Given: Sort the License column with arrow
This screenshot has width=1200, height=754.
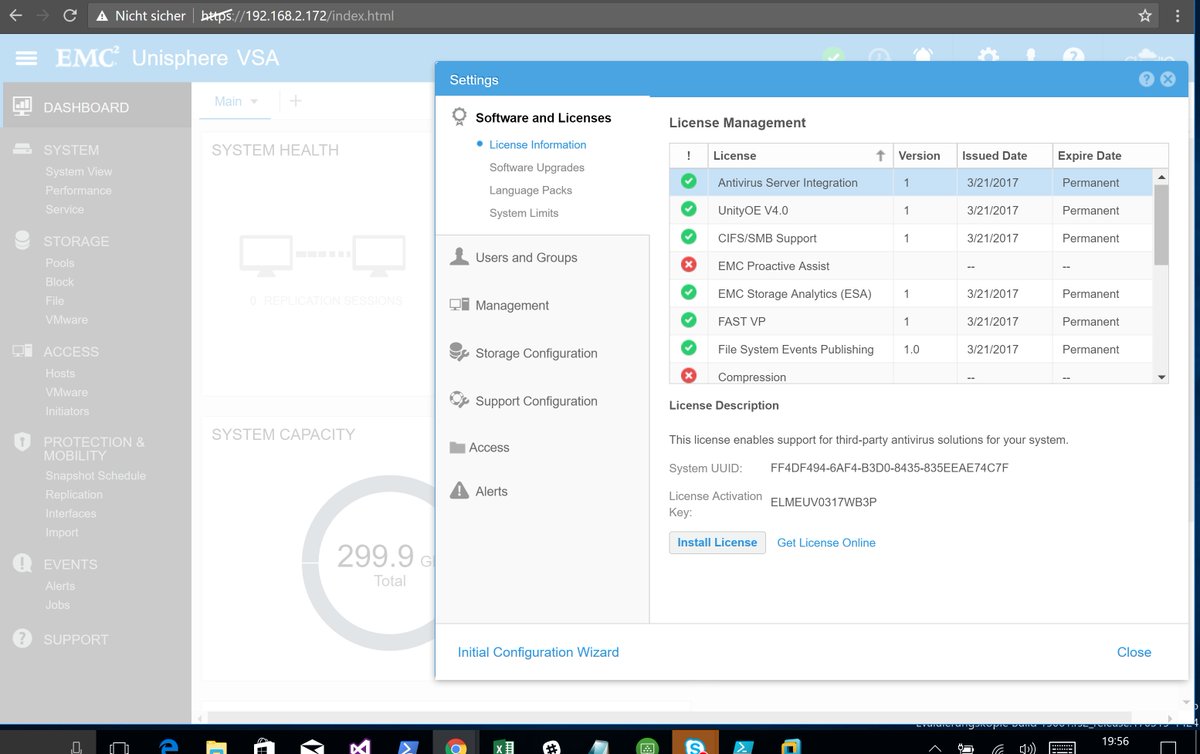Looking at the screenshot, I should point(880,155).
